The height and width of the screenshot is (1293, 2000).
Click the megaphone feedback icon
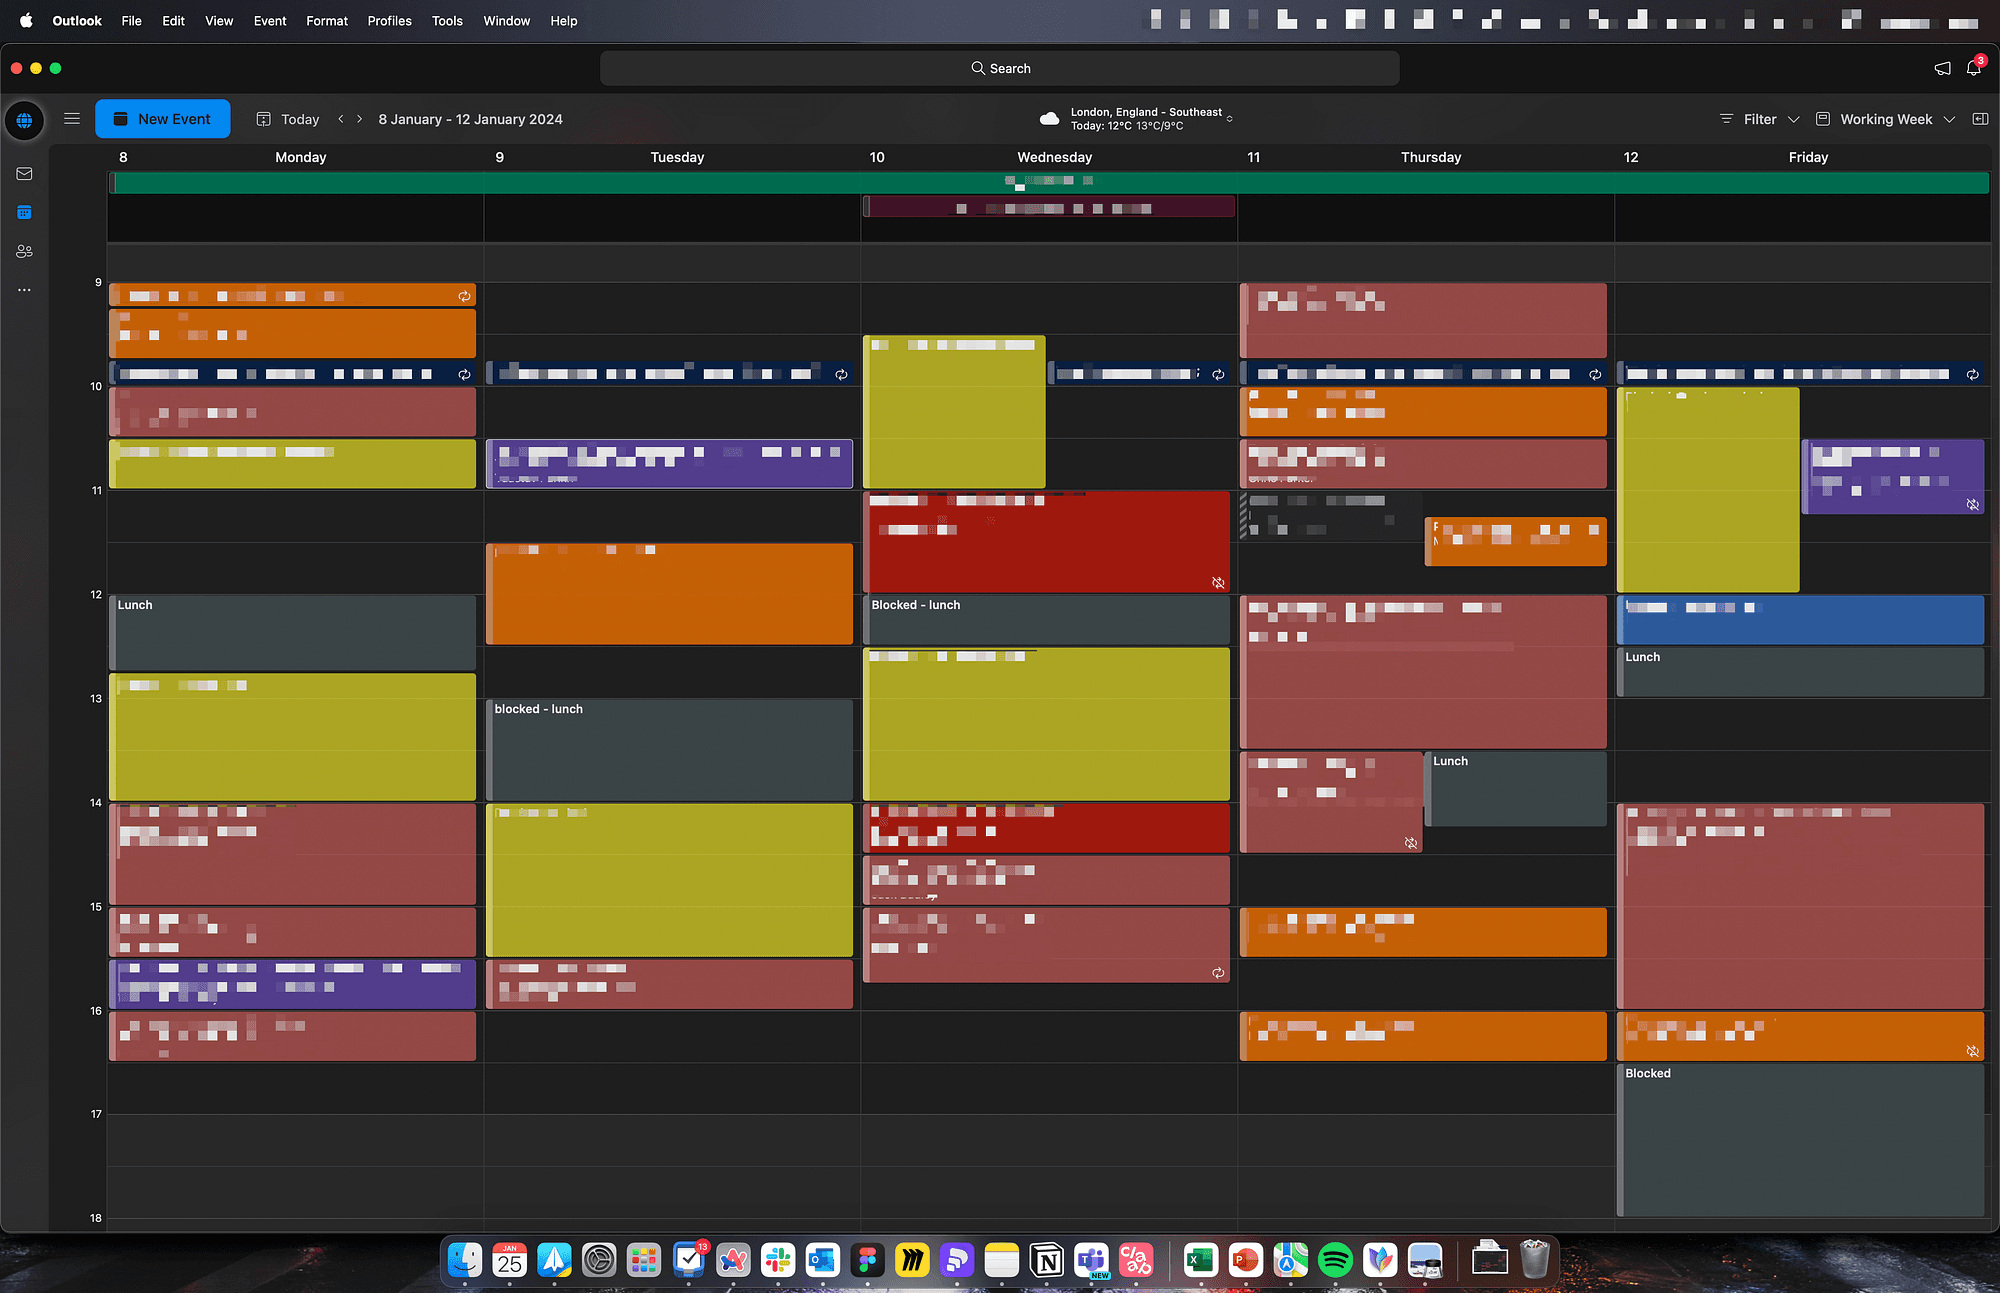click(x=1942, y=68)
